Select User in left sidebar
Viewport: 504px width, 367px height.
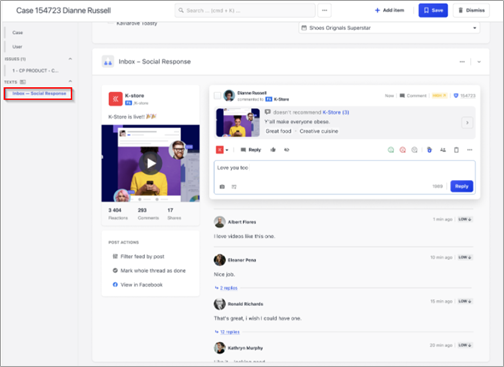tap(17, 47)
